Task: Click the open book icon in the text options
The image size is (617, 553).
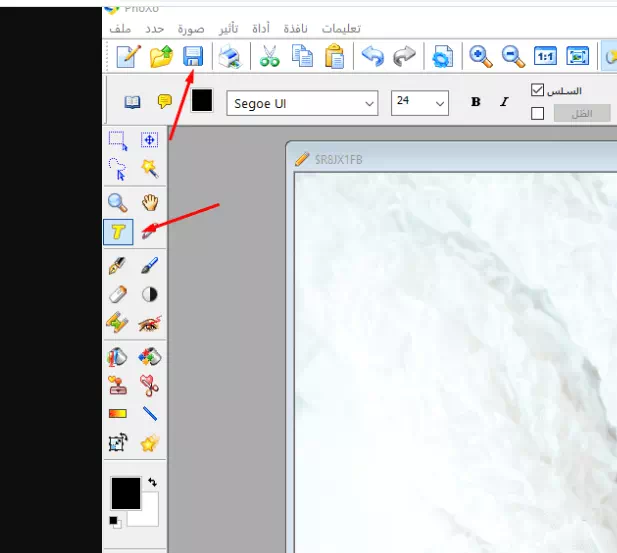Action: point(132,102)
